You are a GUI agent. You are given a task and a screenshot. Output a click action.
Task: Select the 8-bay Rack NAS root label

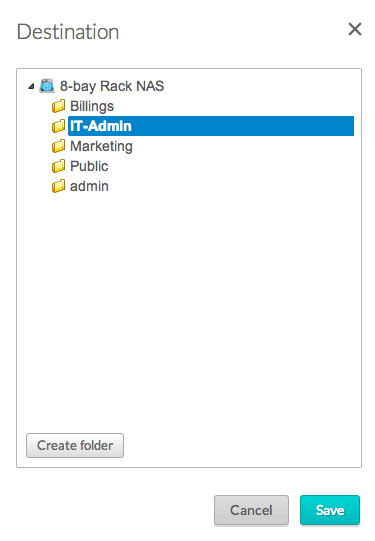112,86
